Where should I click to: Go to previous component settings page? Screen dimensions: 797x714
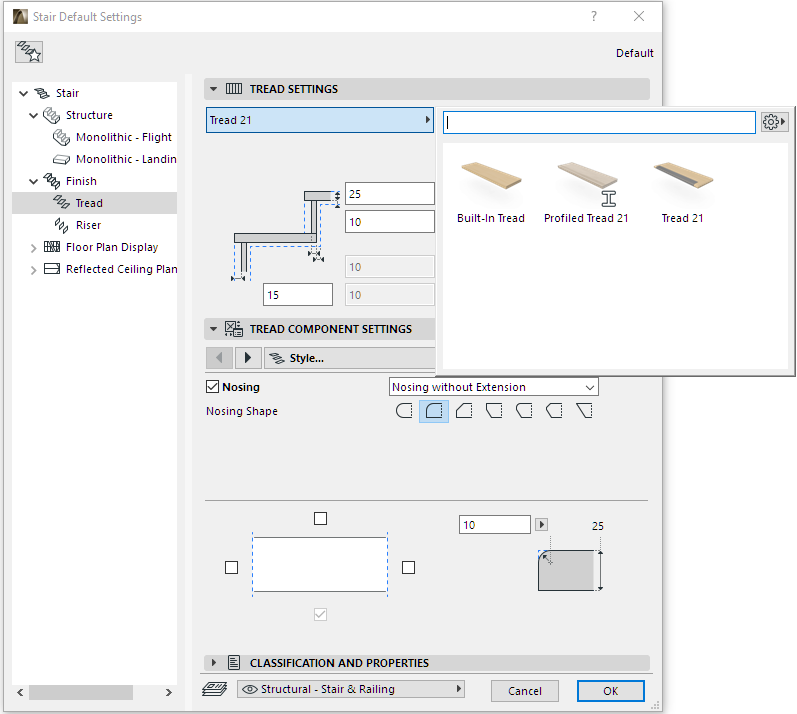coord(220,358)
